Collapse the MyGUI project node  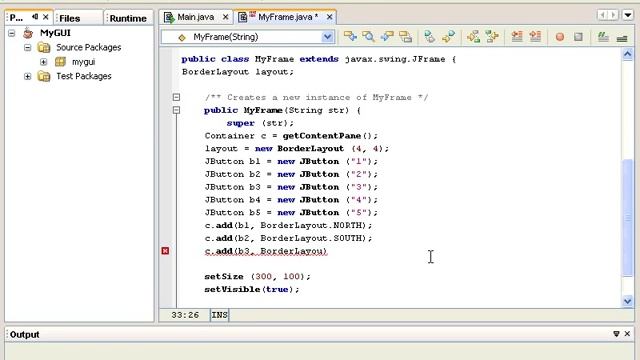[11, 33]
